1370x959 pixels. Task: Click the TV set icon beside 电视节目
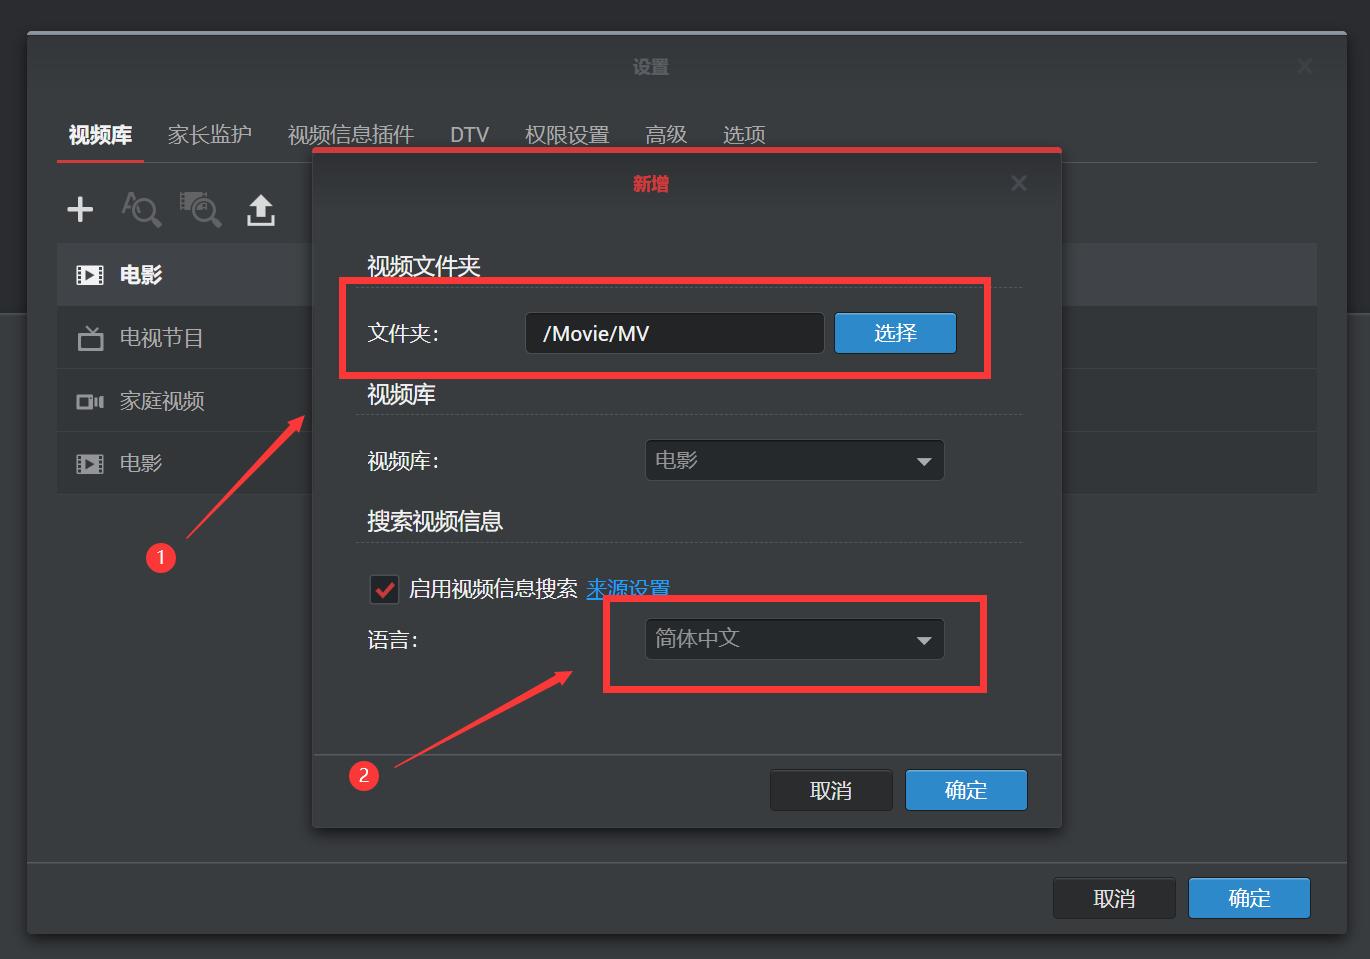(x=89, y=338)
